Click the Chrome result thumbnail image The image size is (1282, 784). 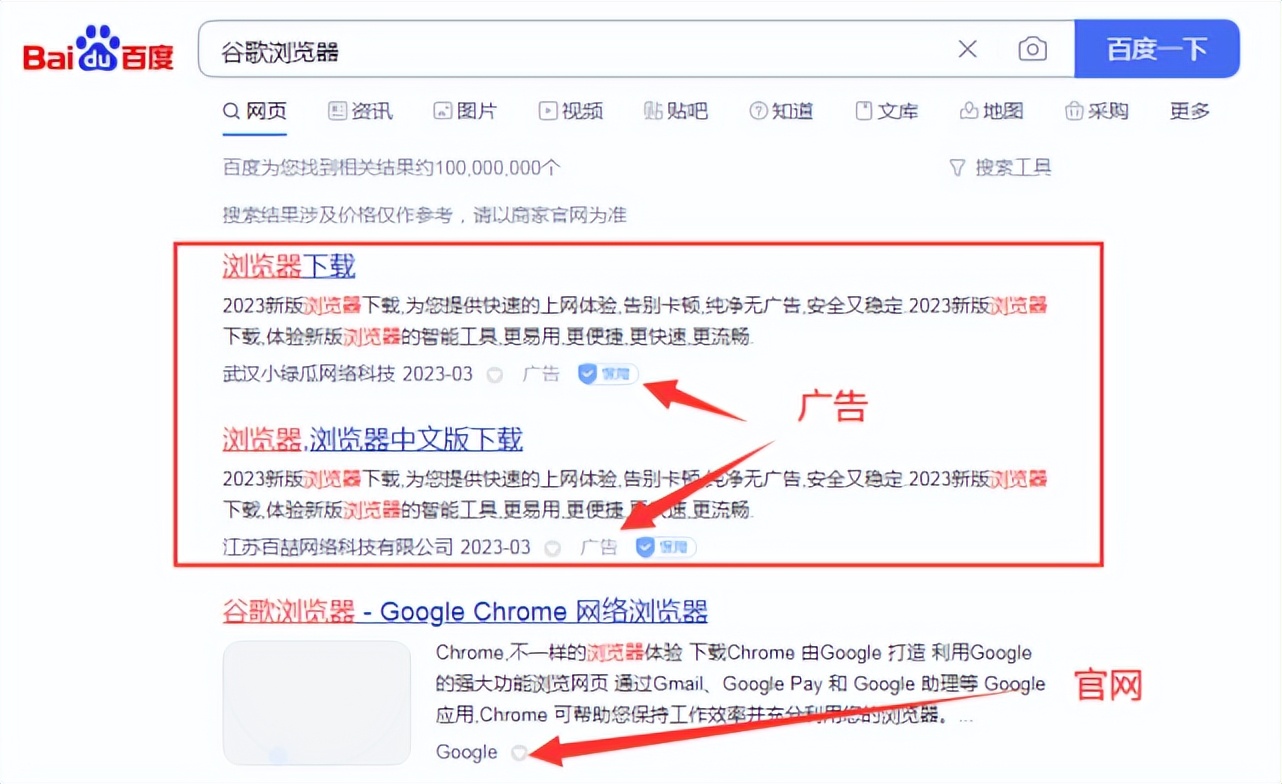(x=316, y=703)
